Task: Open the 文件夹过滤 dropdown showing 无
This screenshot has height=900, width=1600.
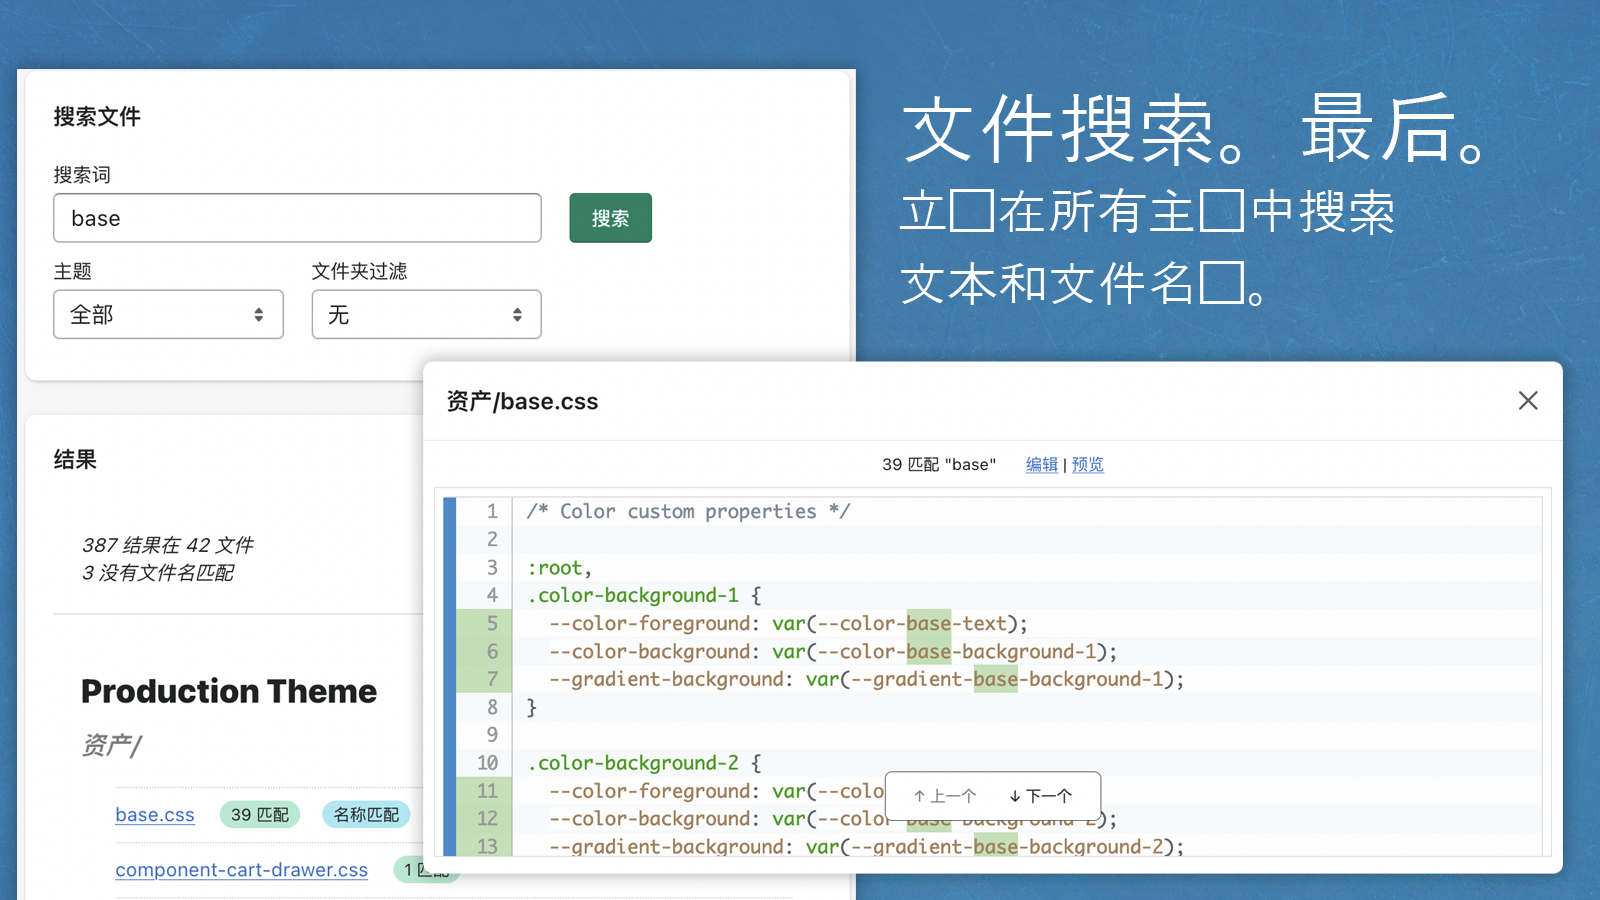Action: click(426, 315)
